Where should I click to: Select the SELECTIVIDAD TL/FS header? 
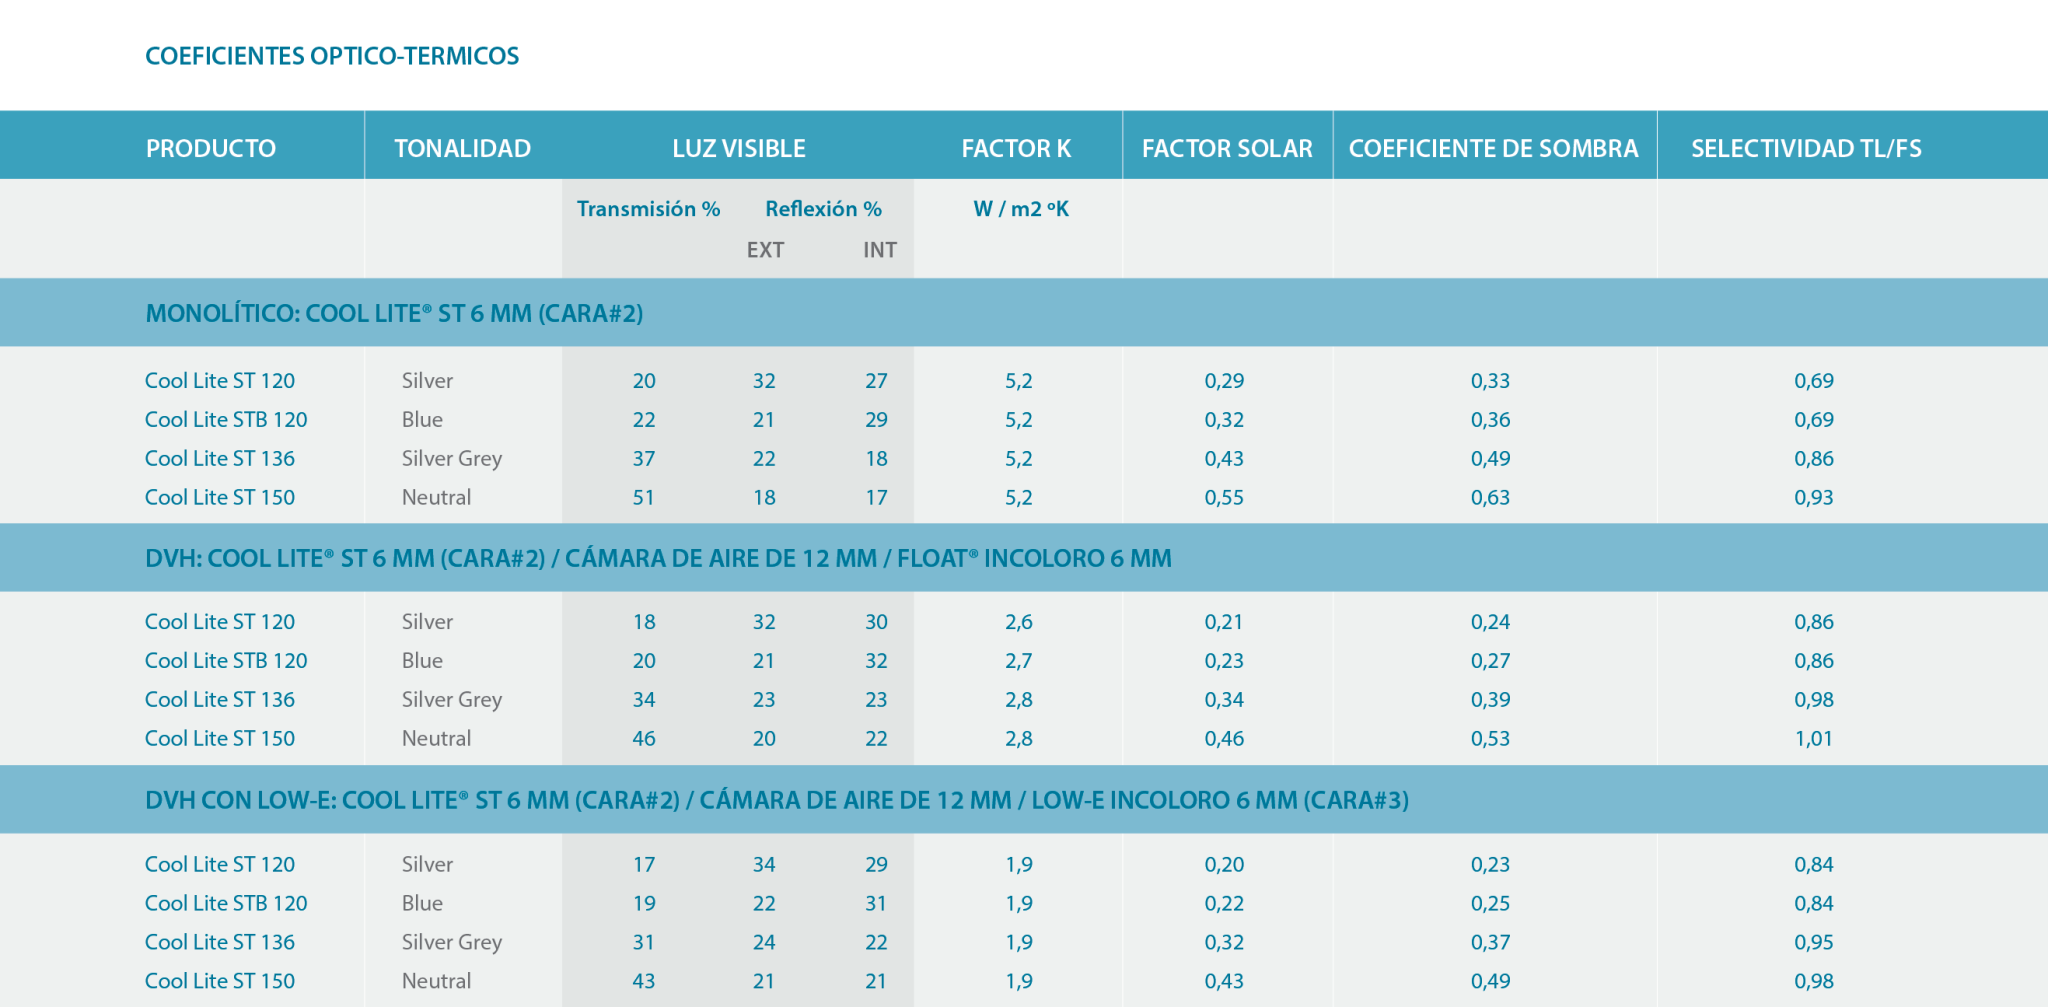coord(1806,149)
